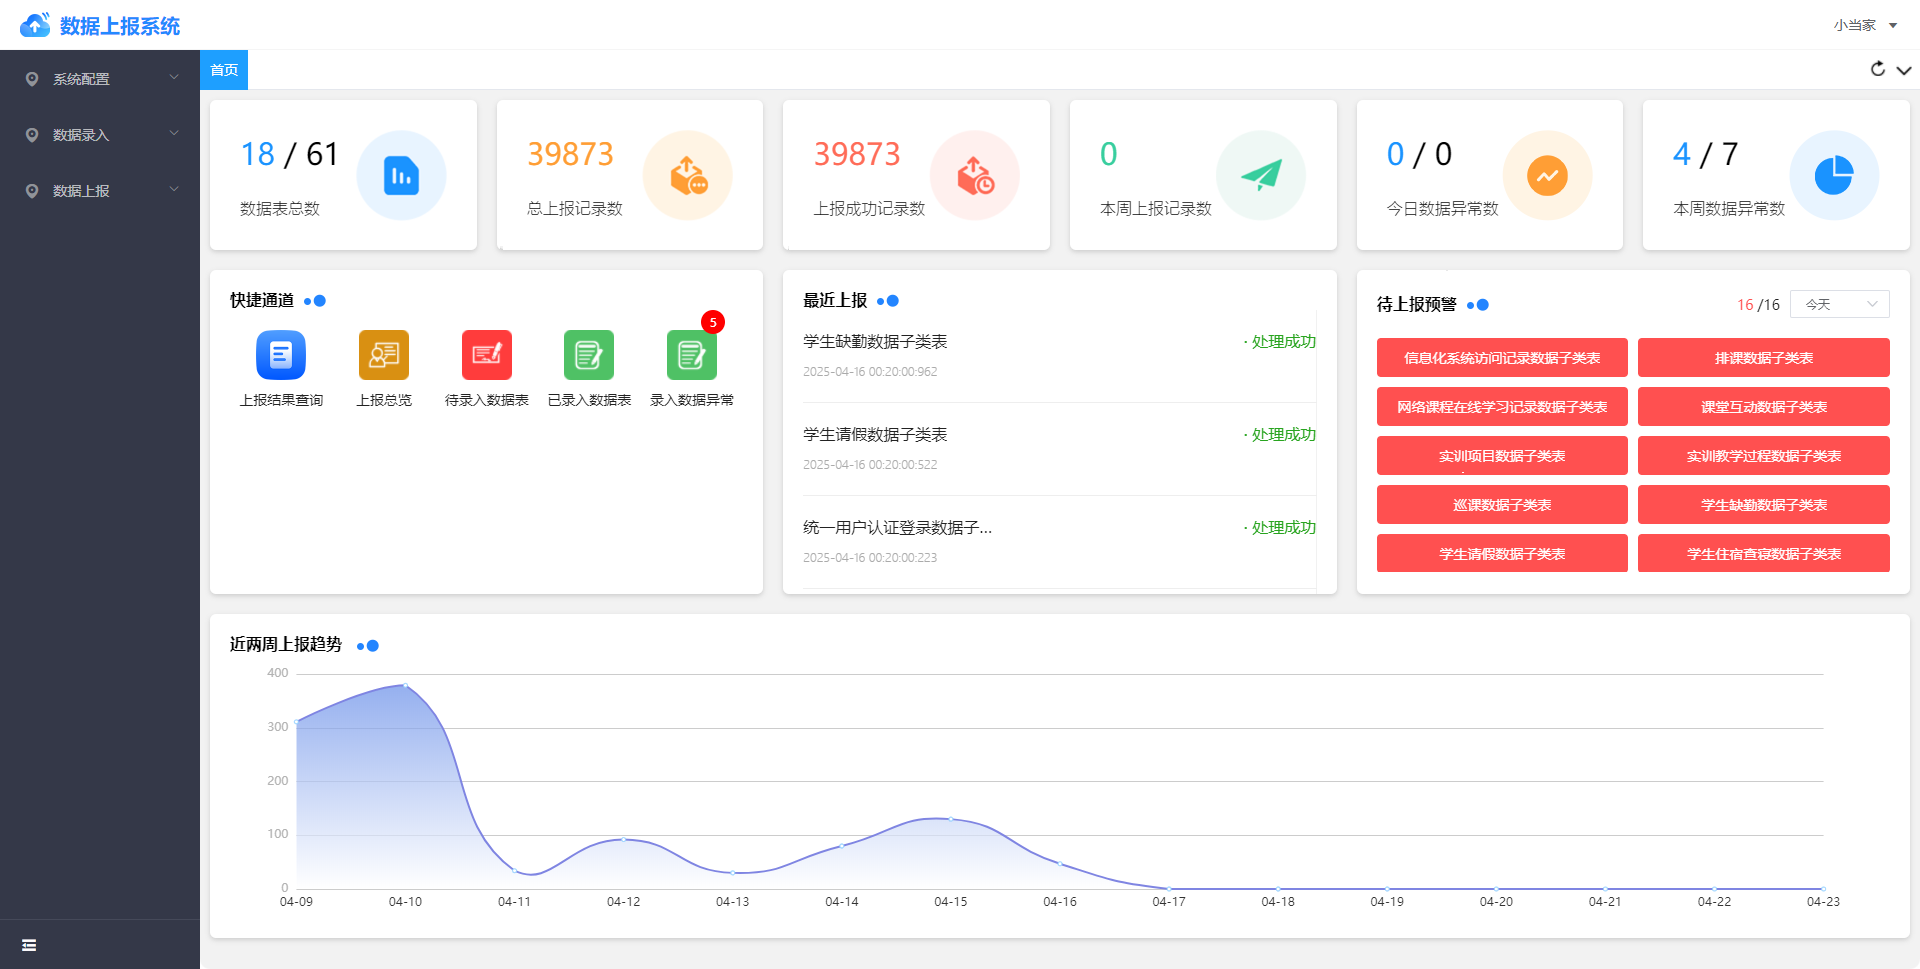Viewport: 1920px width, 969px height.
Task: Open 上报总览 shortcut icon
Action: [384, 355]
